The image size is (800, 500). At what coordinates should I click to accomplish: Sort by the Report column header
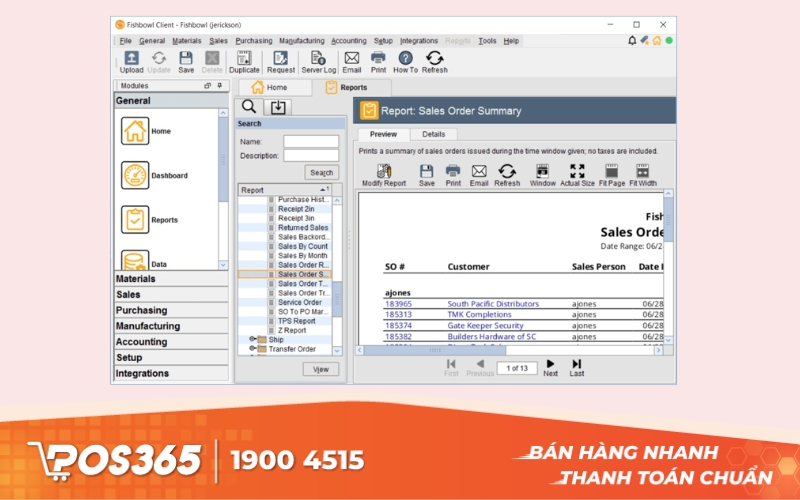pos(285,190)
